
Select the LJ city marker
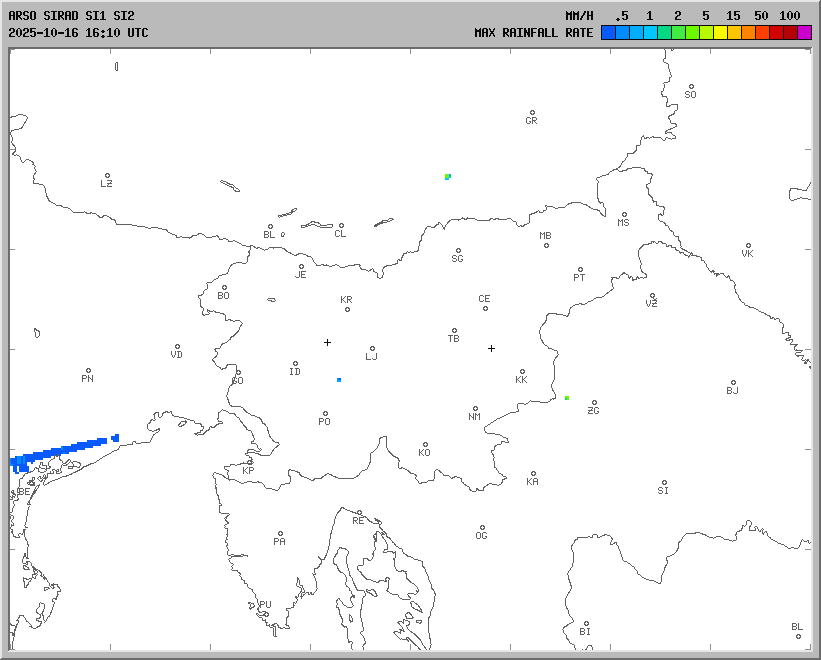point(372,349)
